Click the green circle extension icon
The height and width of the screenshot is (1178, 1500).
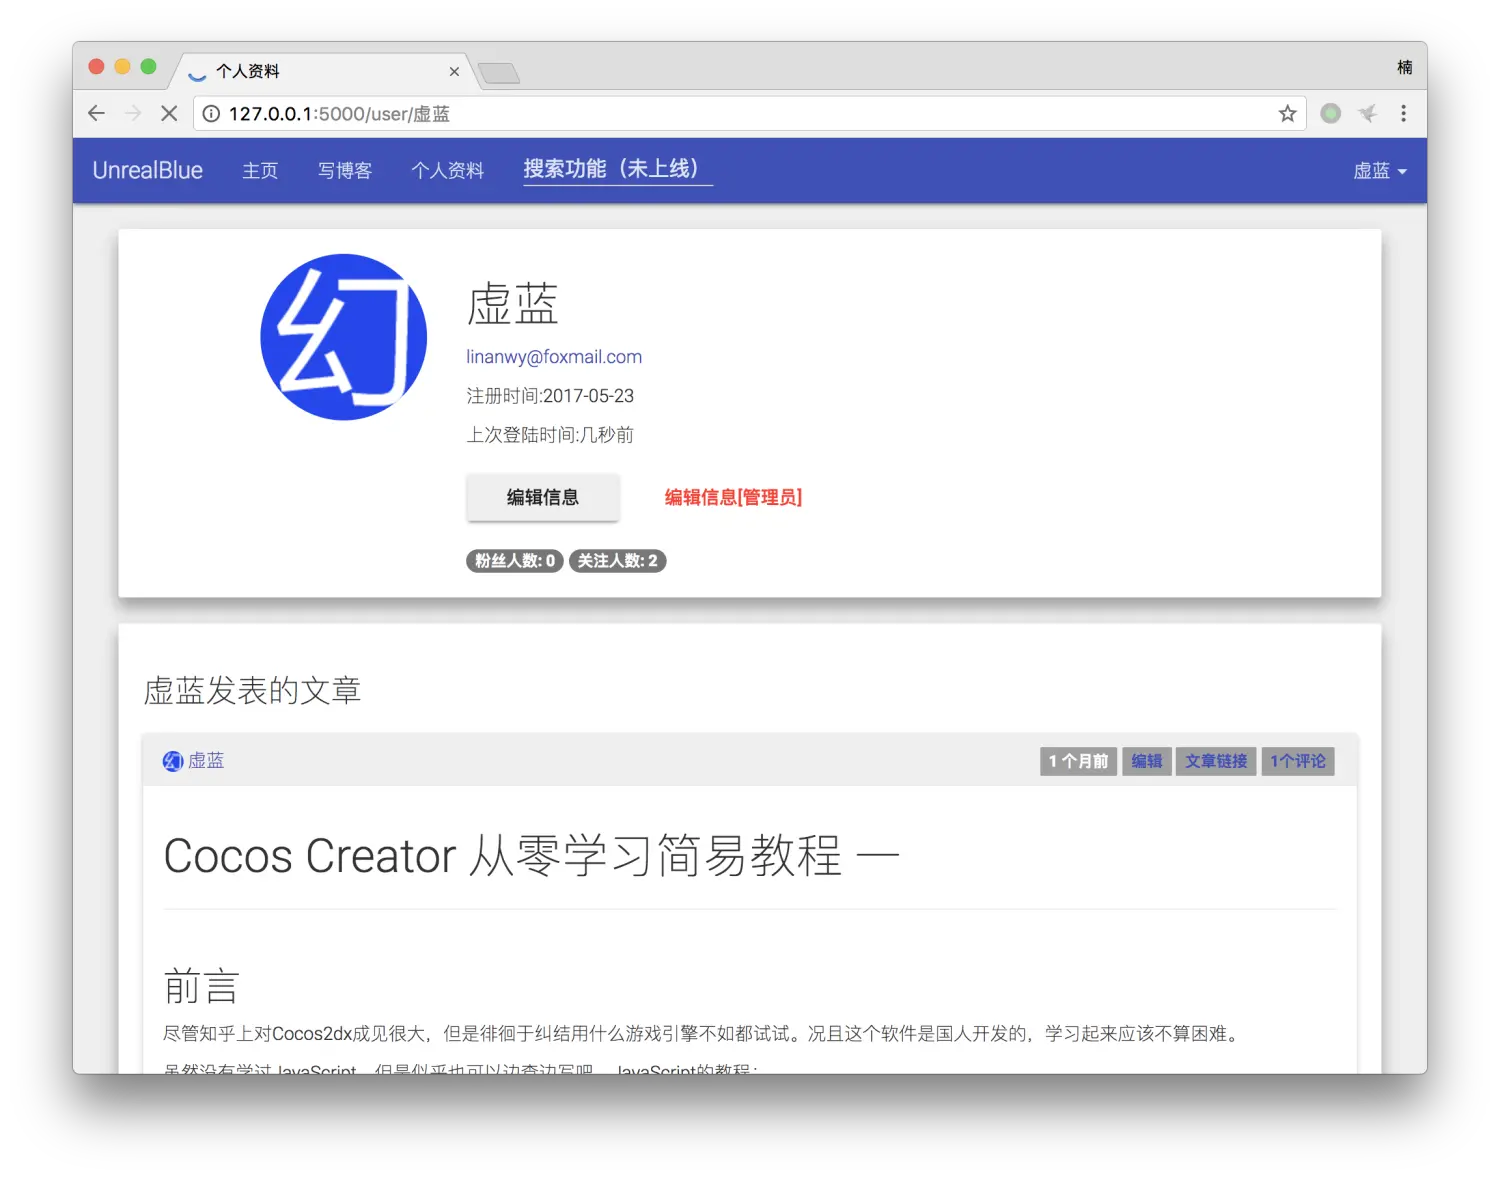(x=1330, y=113)
